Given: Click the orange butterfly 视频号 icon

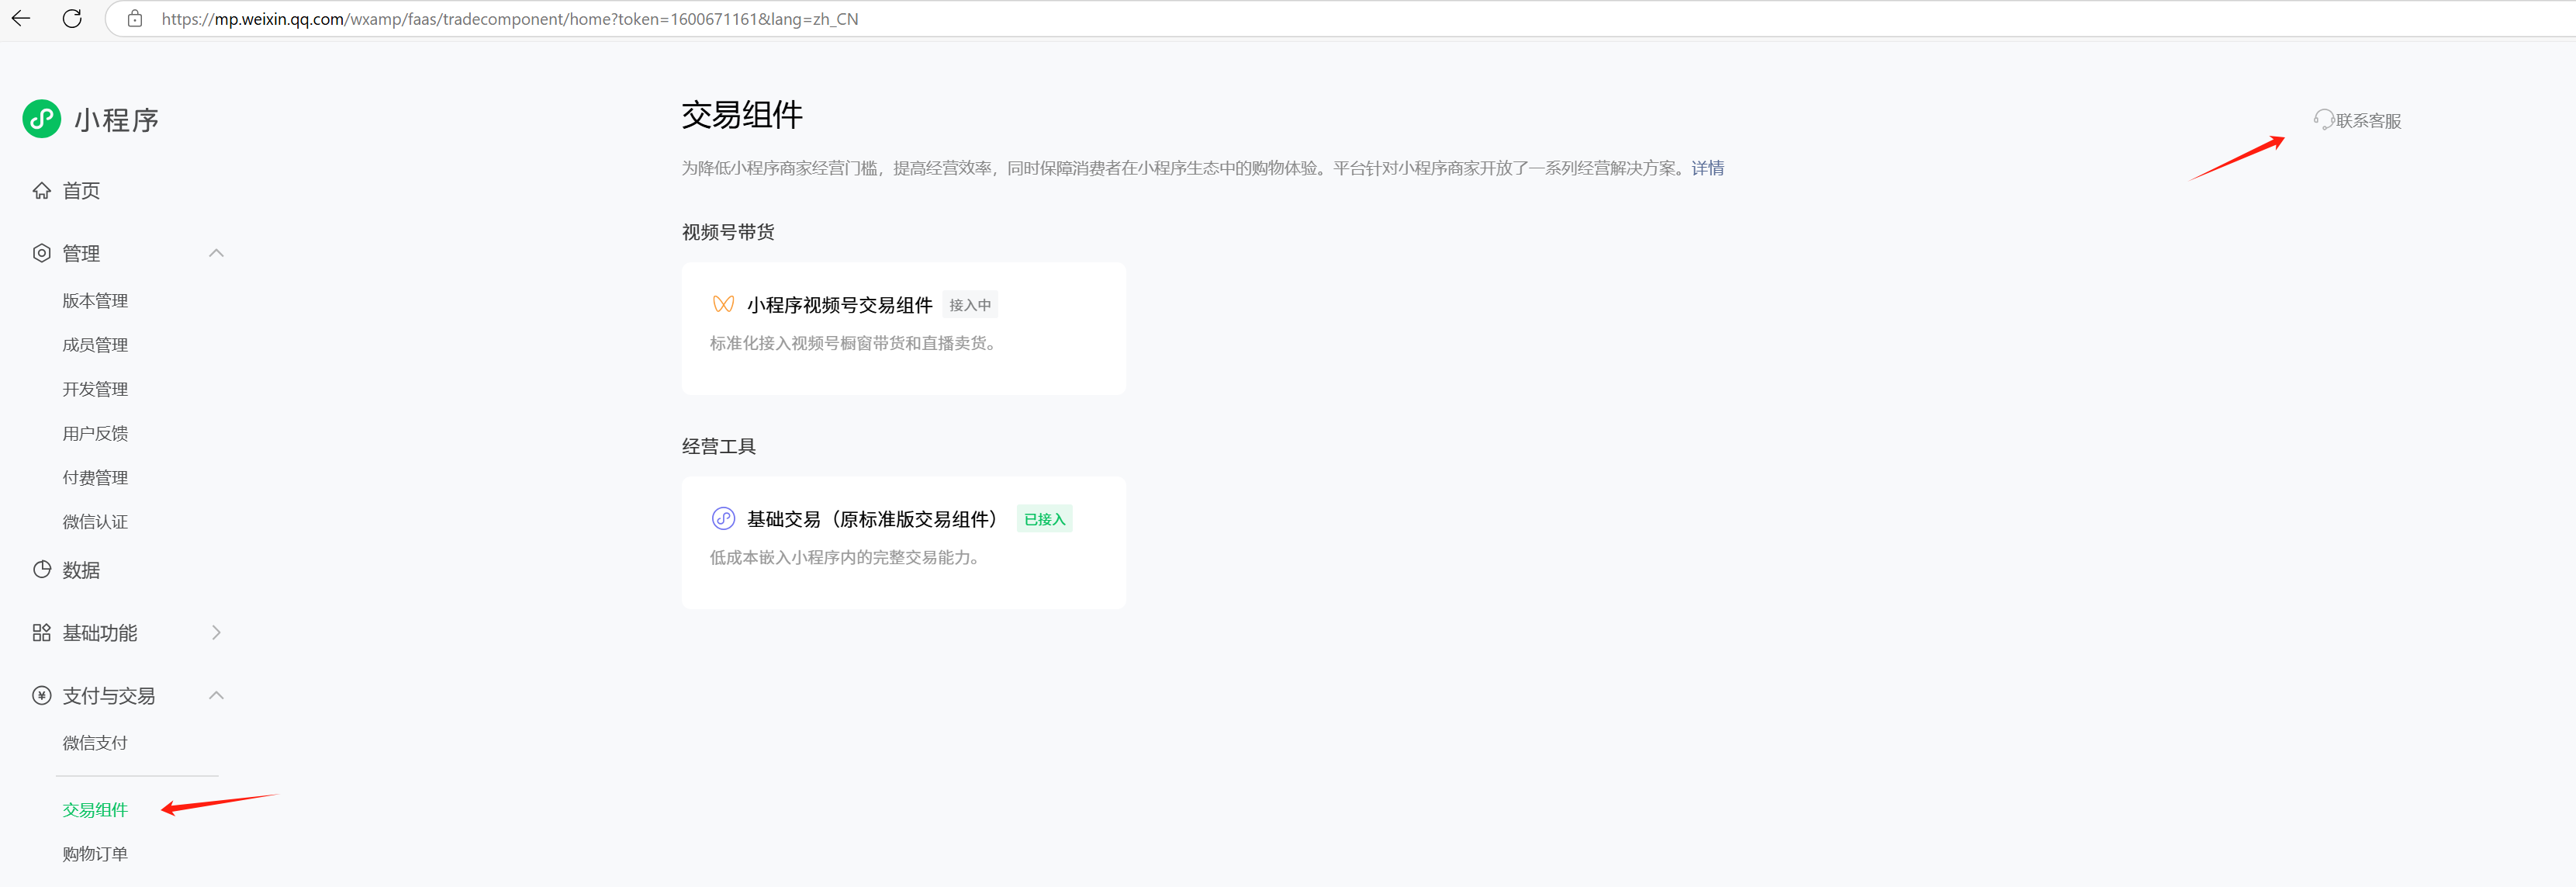Looking at the screenshot, I should click(723, 304).
